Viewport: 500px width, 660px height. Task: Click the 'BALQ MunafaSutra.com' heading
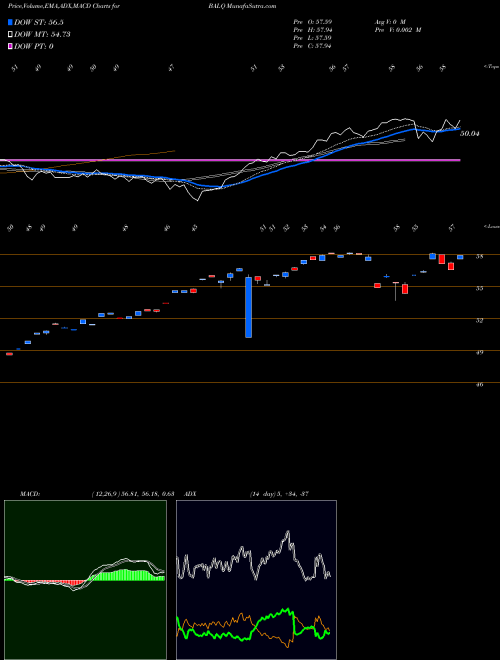click(x=242, y=6)
